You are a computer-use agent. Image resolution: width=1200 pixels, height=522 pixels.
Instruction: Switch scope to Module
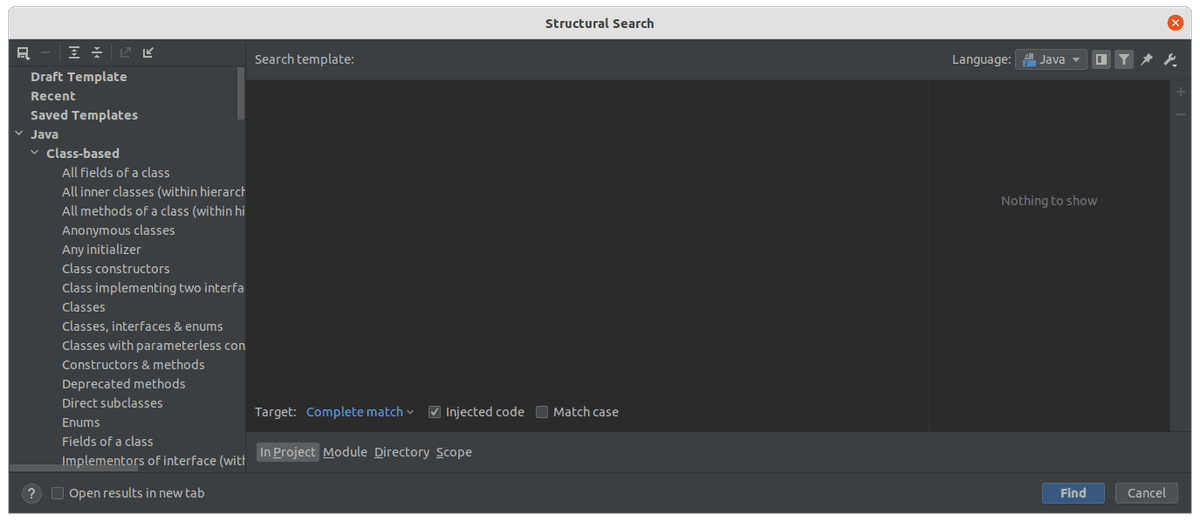[345, 452]
